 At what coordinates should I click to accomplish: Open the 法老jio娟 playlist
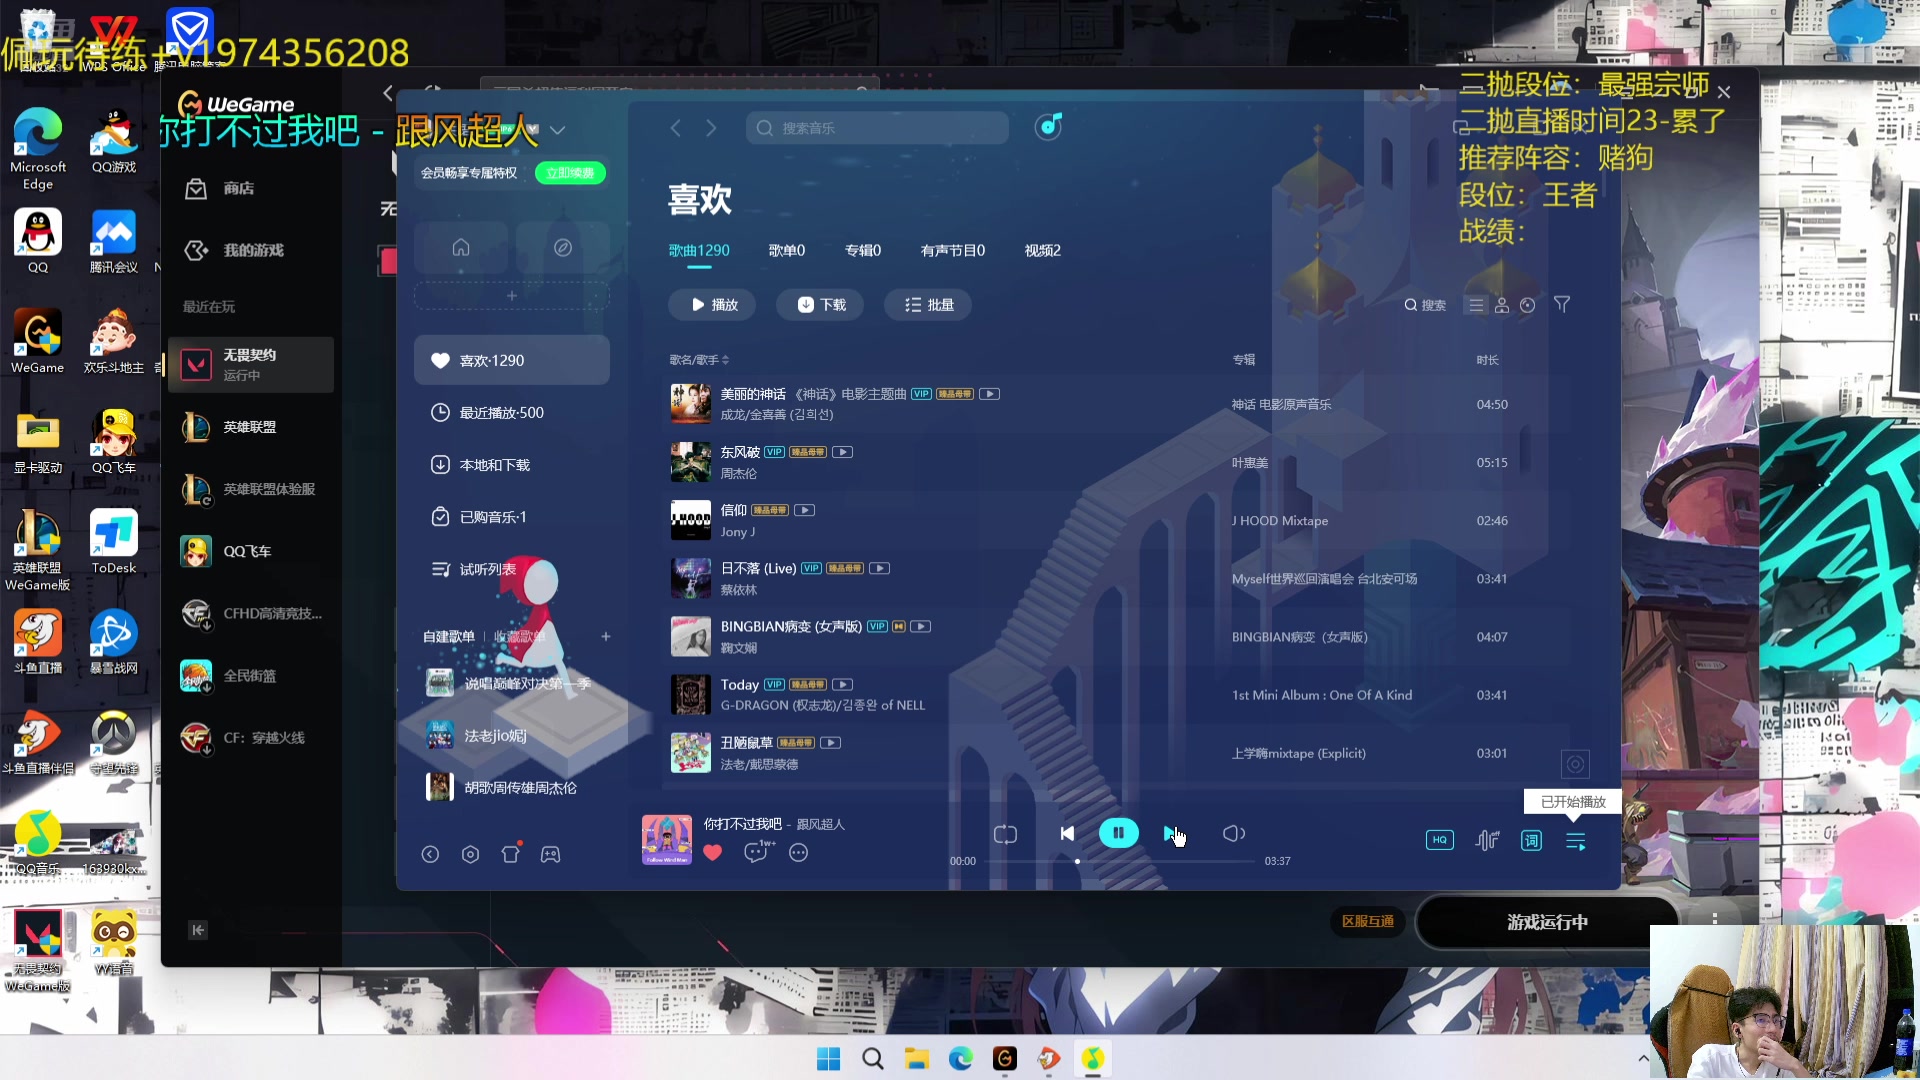(511, 735)
